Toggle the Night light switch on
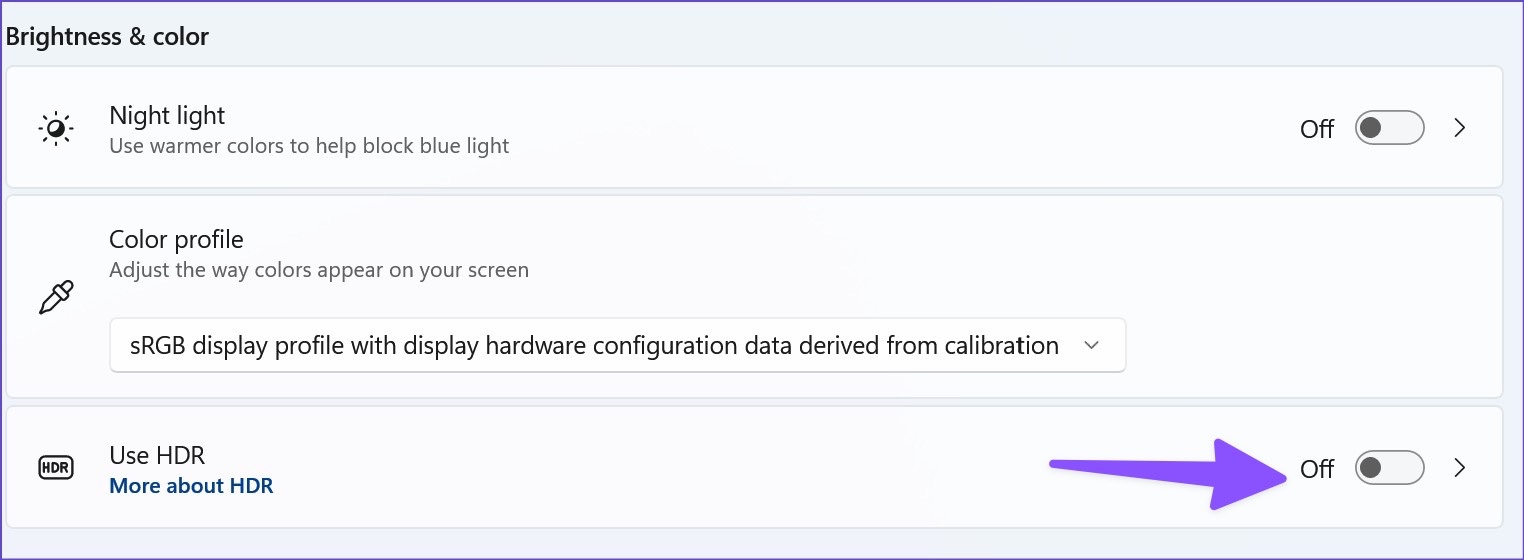Viewport: 1524px width, 560px height. coord(1389,128)
